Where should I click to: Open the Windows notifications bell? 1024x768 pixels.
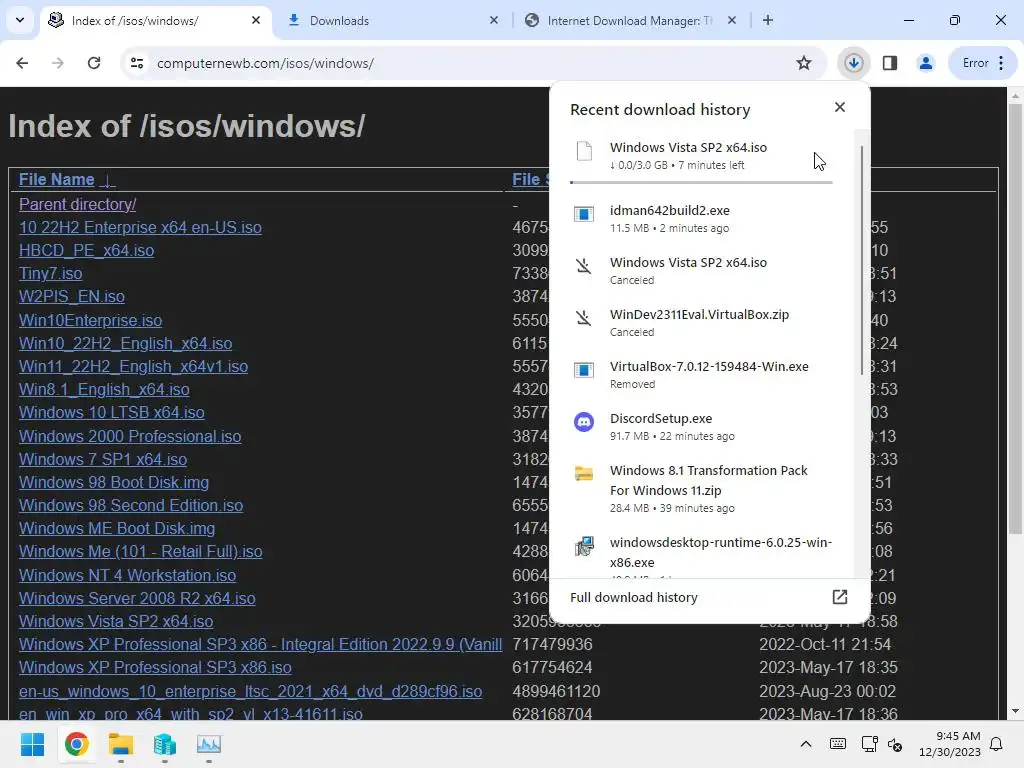point(997,744)
